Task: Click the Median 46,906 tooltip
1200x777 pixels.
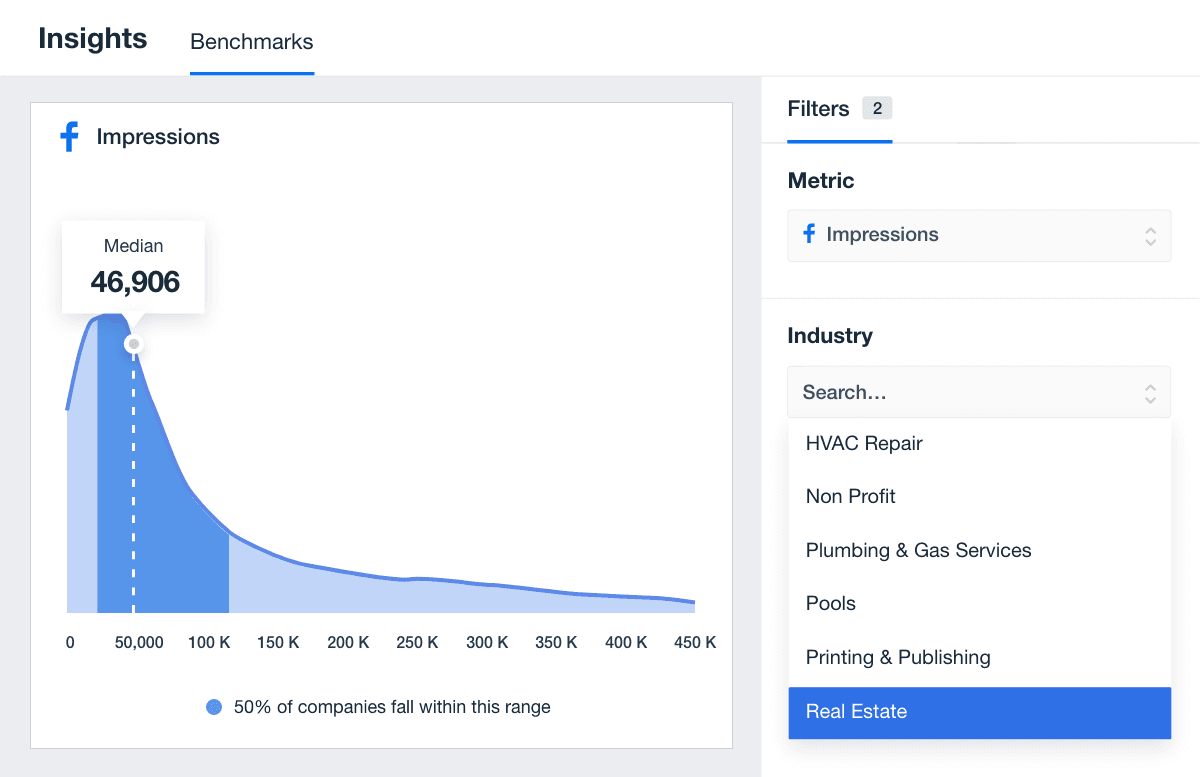Action: [134, 267]
